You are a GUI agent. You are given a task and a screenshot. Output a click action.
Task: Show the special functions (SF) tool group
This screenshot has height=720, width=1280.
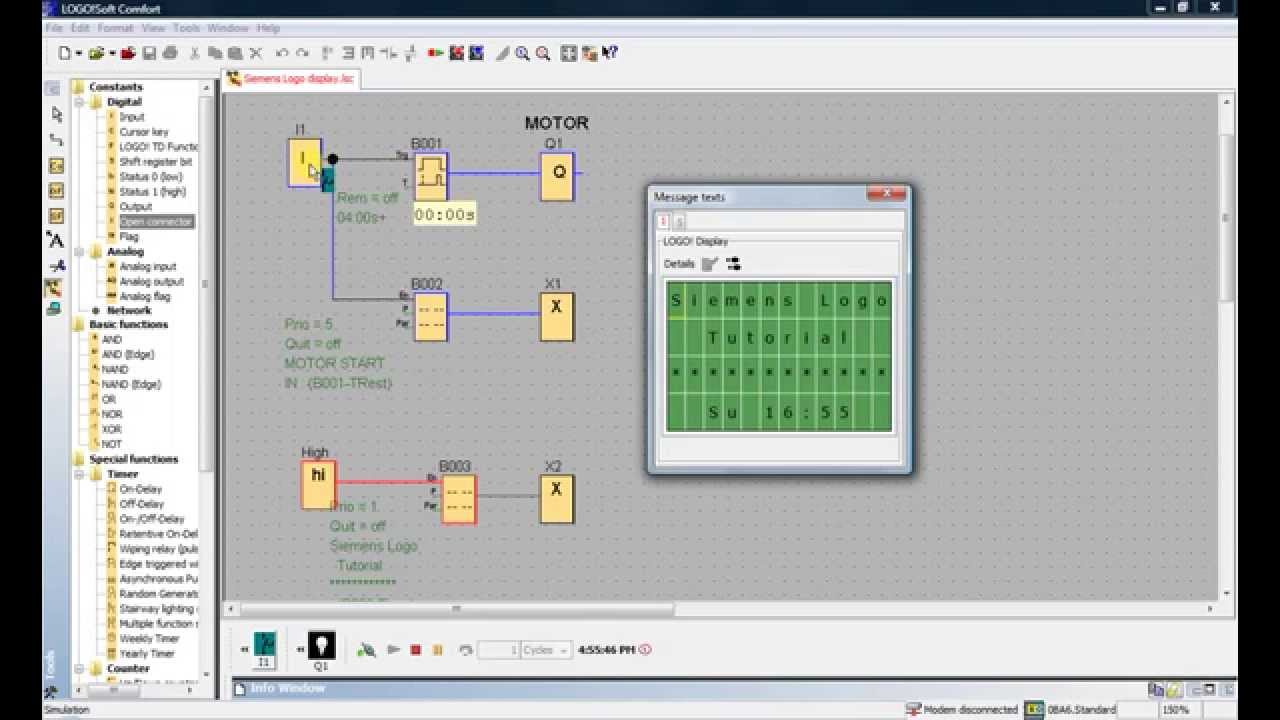[56, 215]
